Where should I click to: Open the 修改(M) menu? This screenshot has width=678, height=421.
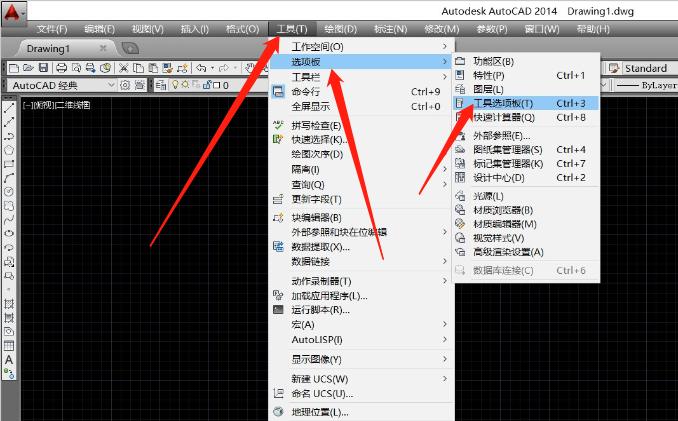click(x=441, y=29)
